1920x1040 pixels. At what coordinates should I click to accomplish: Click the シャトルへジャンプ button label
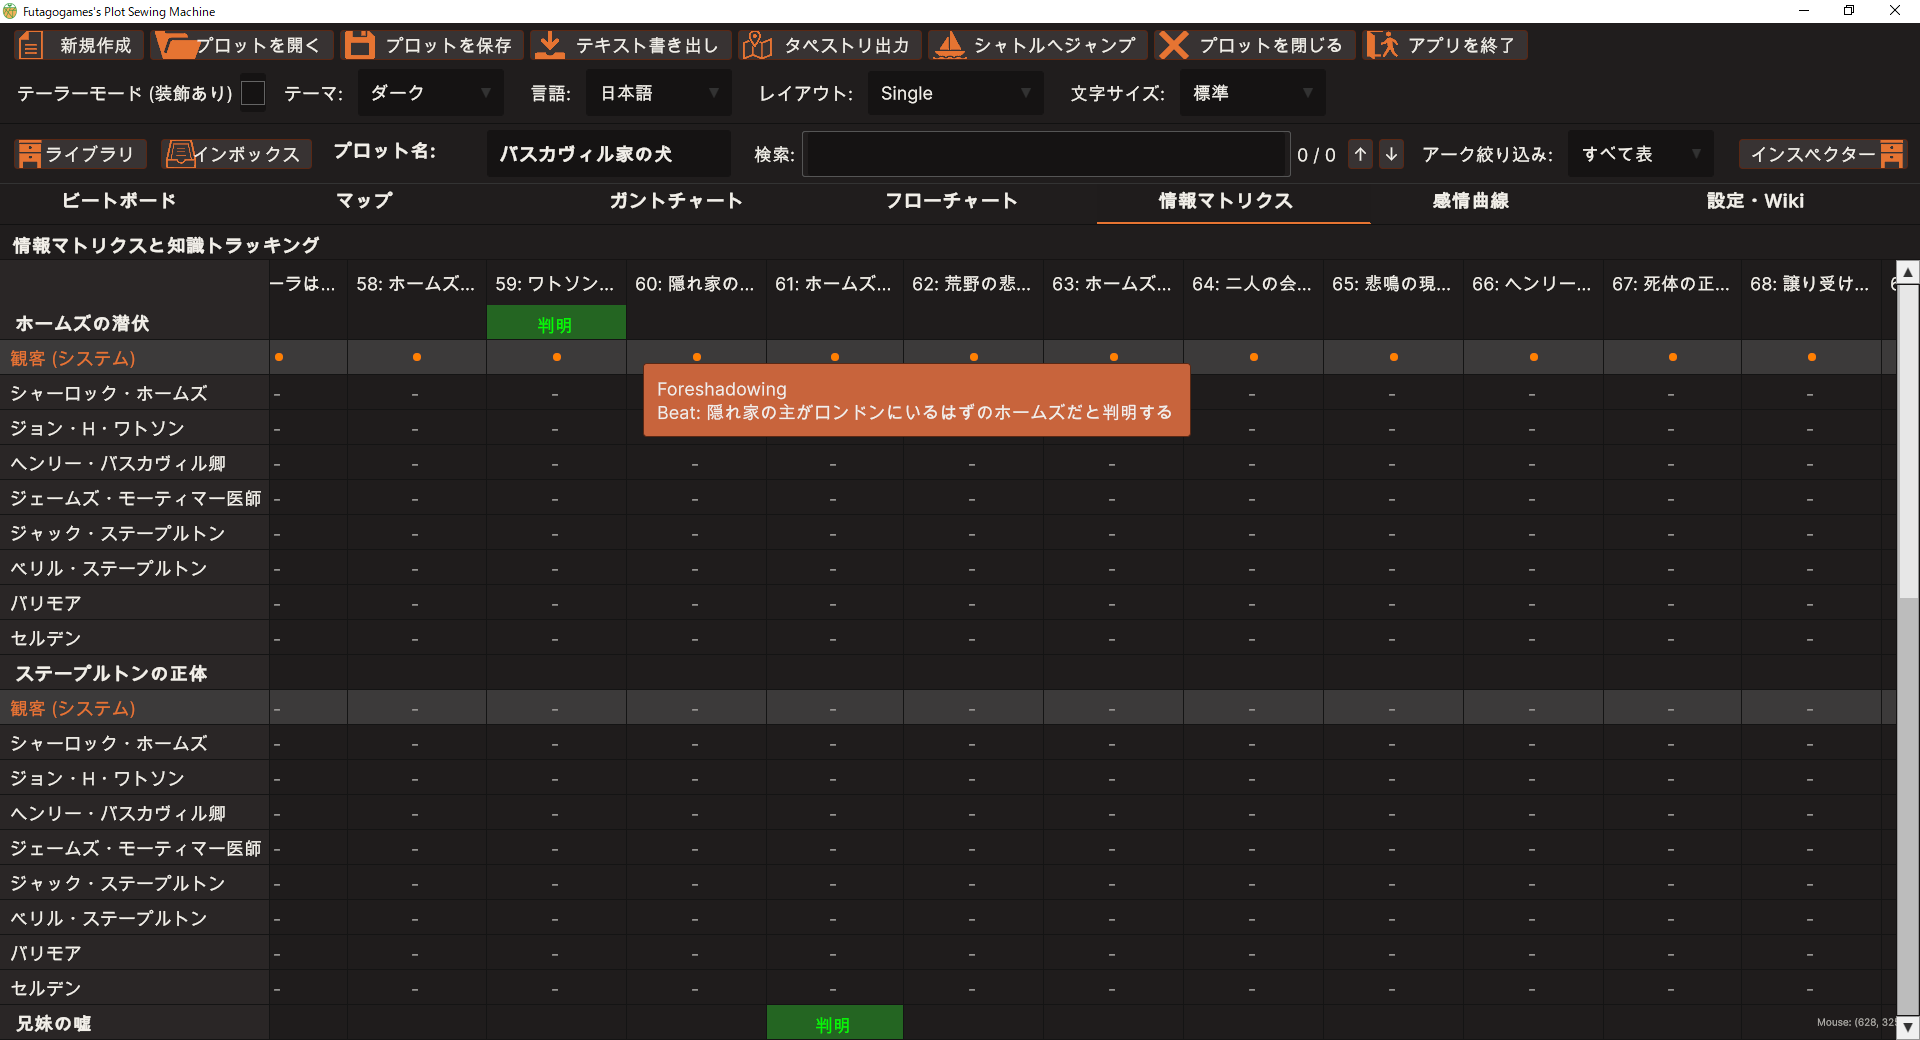[x=1055, y=46]
